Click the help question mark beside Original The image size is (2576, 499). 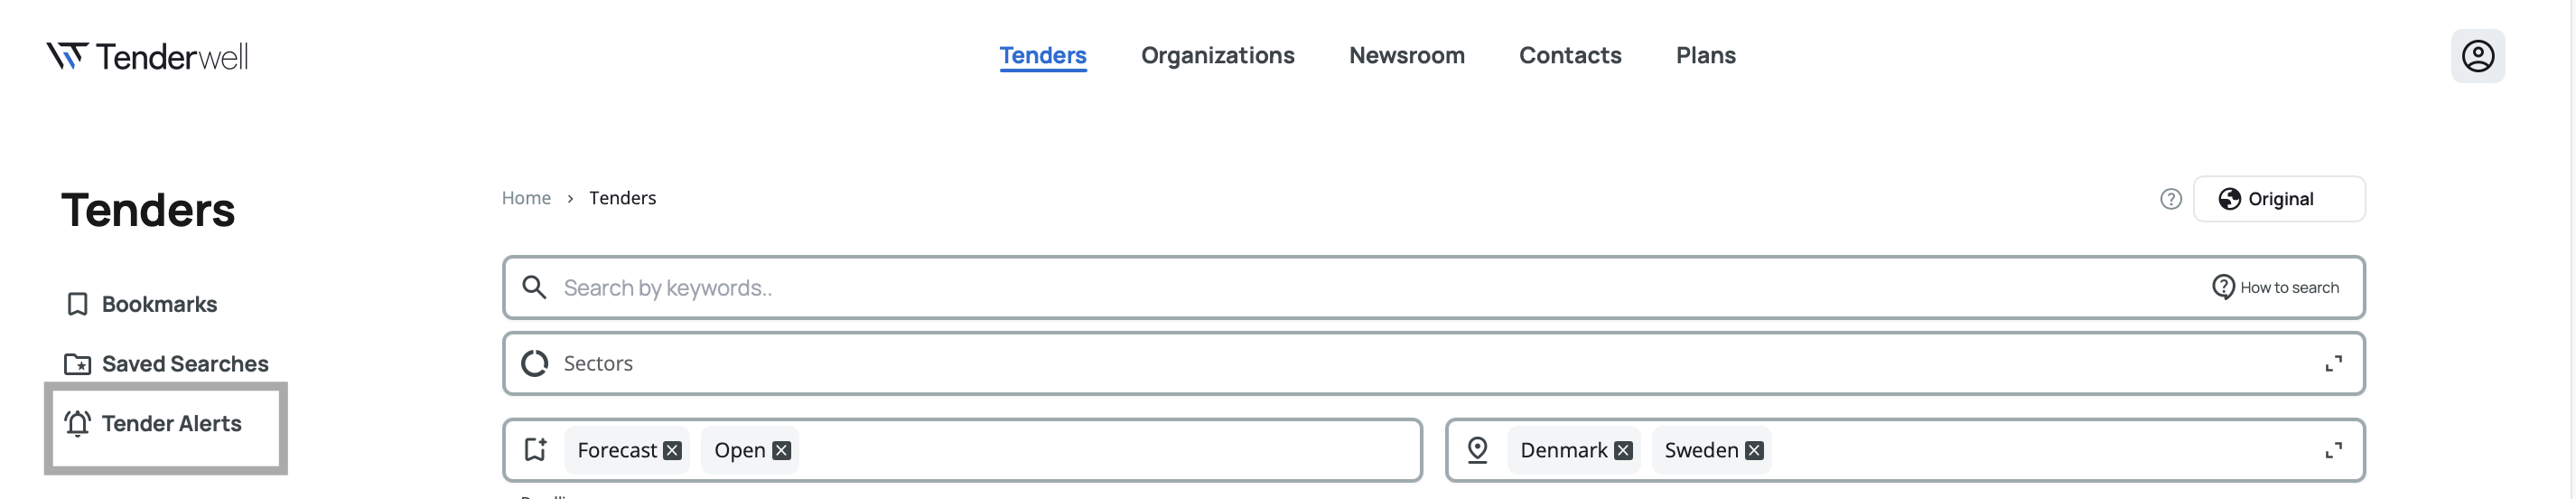click(x=2170, y=199)
